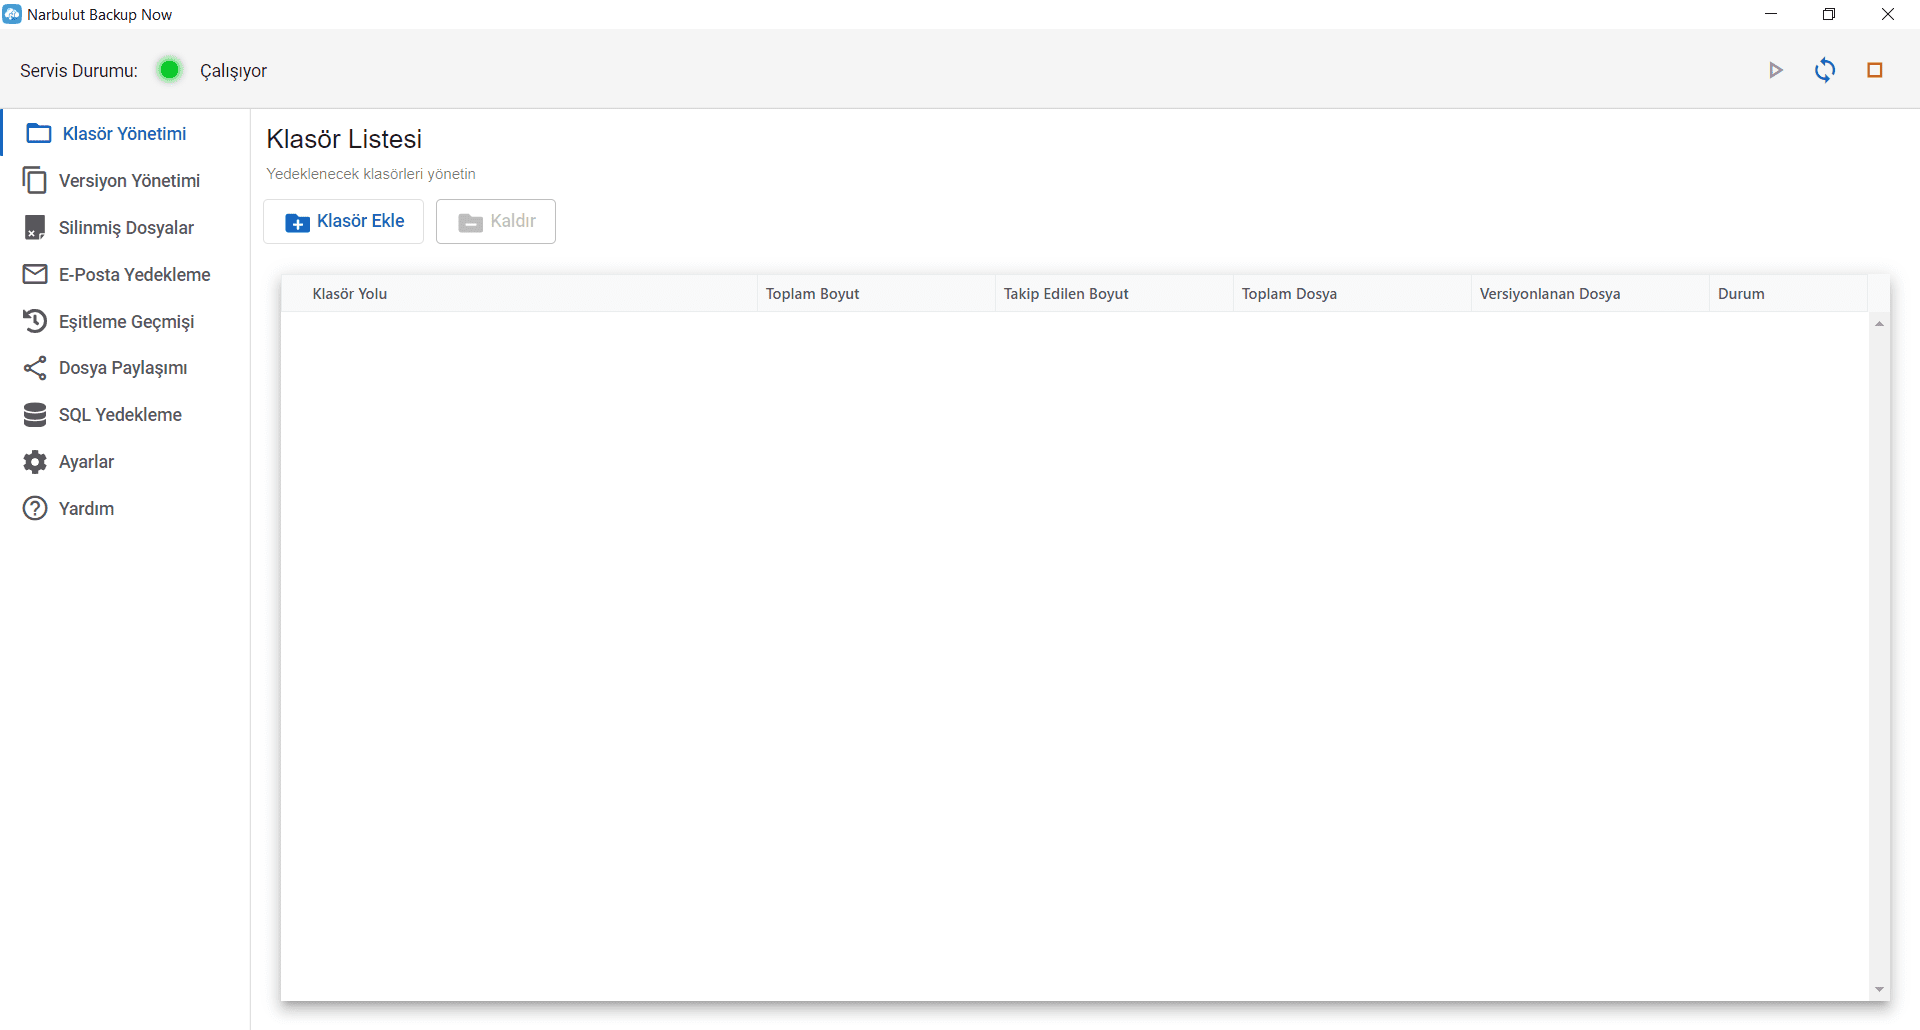The width and height of the screenshot is (1920, 1030).
Task: Click the Klasör Ekle button
Action: pyautogui.click(x=343, y=221)
